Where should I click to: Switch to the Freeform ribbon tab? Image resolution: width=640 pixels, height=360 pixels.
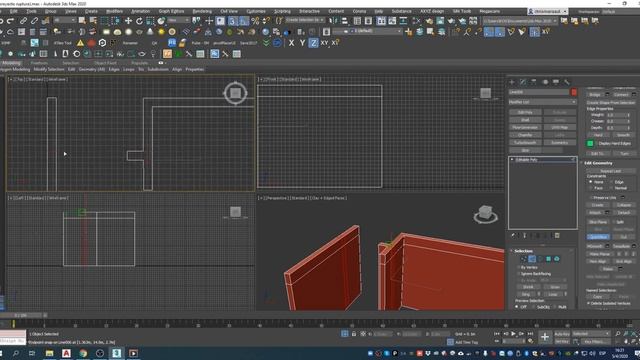(x=39, y=63)
